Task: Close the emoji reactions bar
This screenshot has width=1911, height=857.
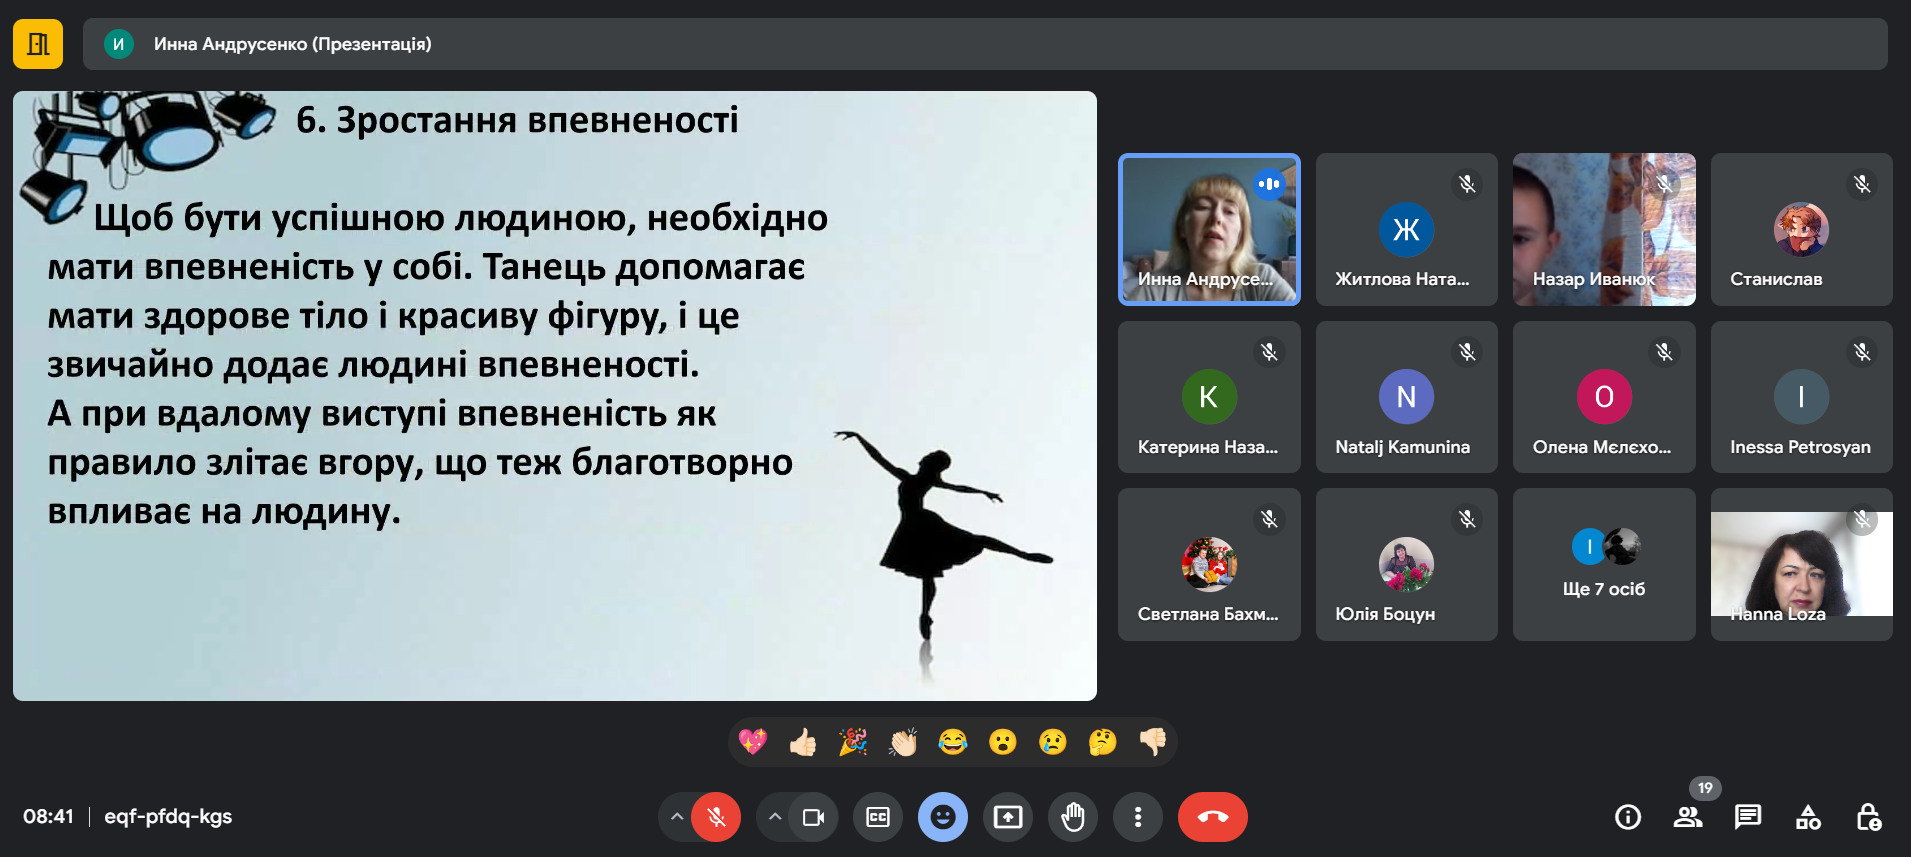Action: [x=942, y=817]
